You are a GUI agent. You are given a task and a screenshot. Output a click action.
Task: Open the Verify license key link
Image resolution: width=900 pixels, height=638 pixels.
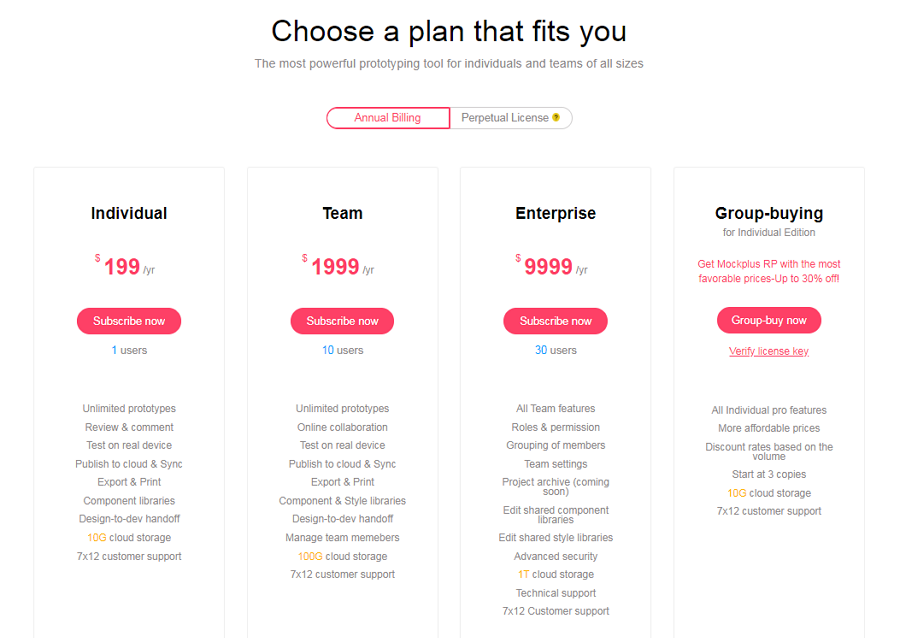click(x=768, y=352)
